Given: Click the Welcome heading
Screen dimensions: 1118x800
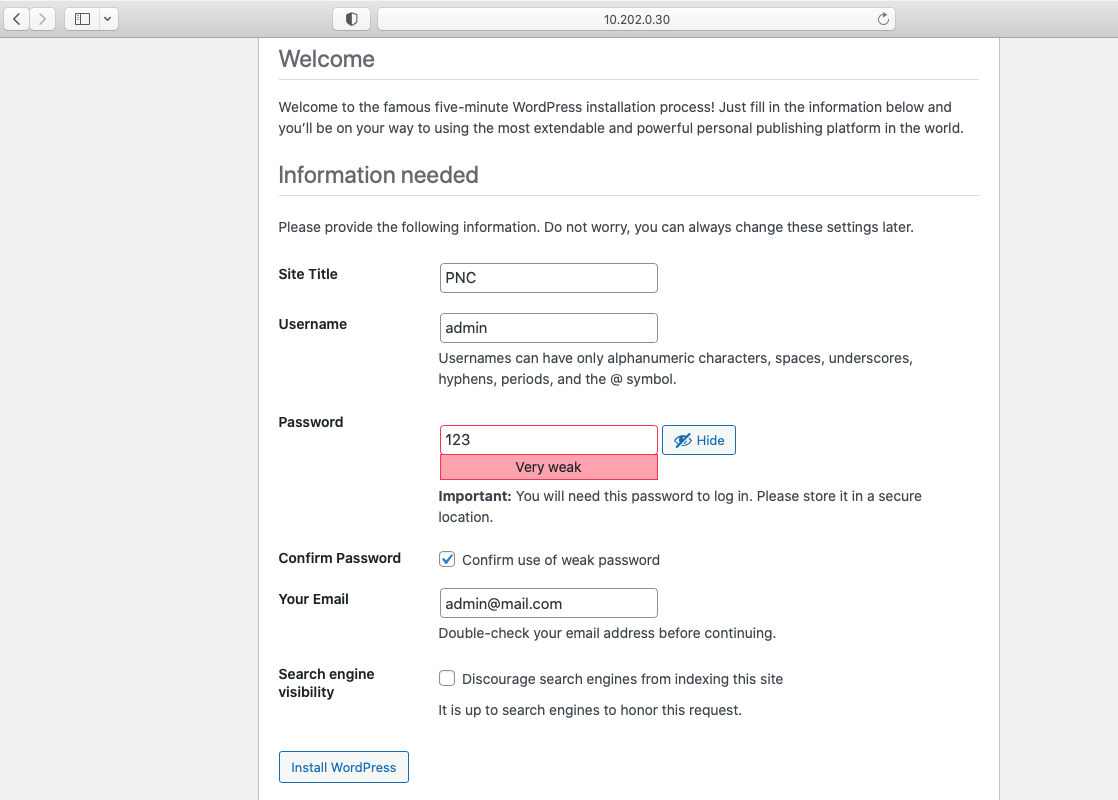Looking at the screenshot, I should (x=326, y=59).
